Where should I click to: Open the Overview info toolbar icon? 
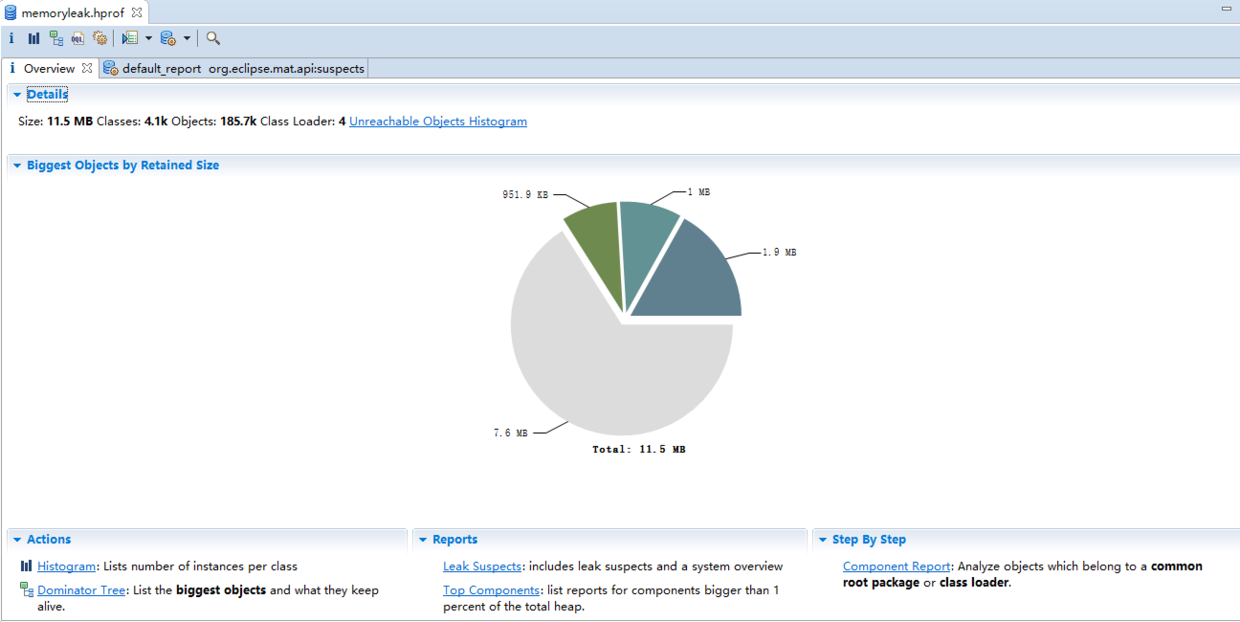tap(12, 38)
